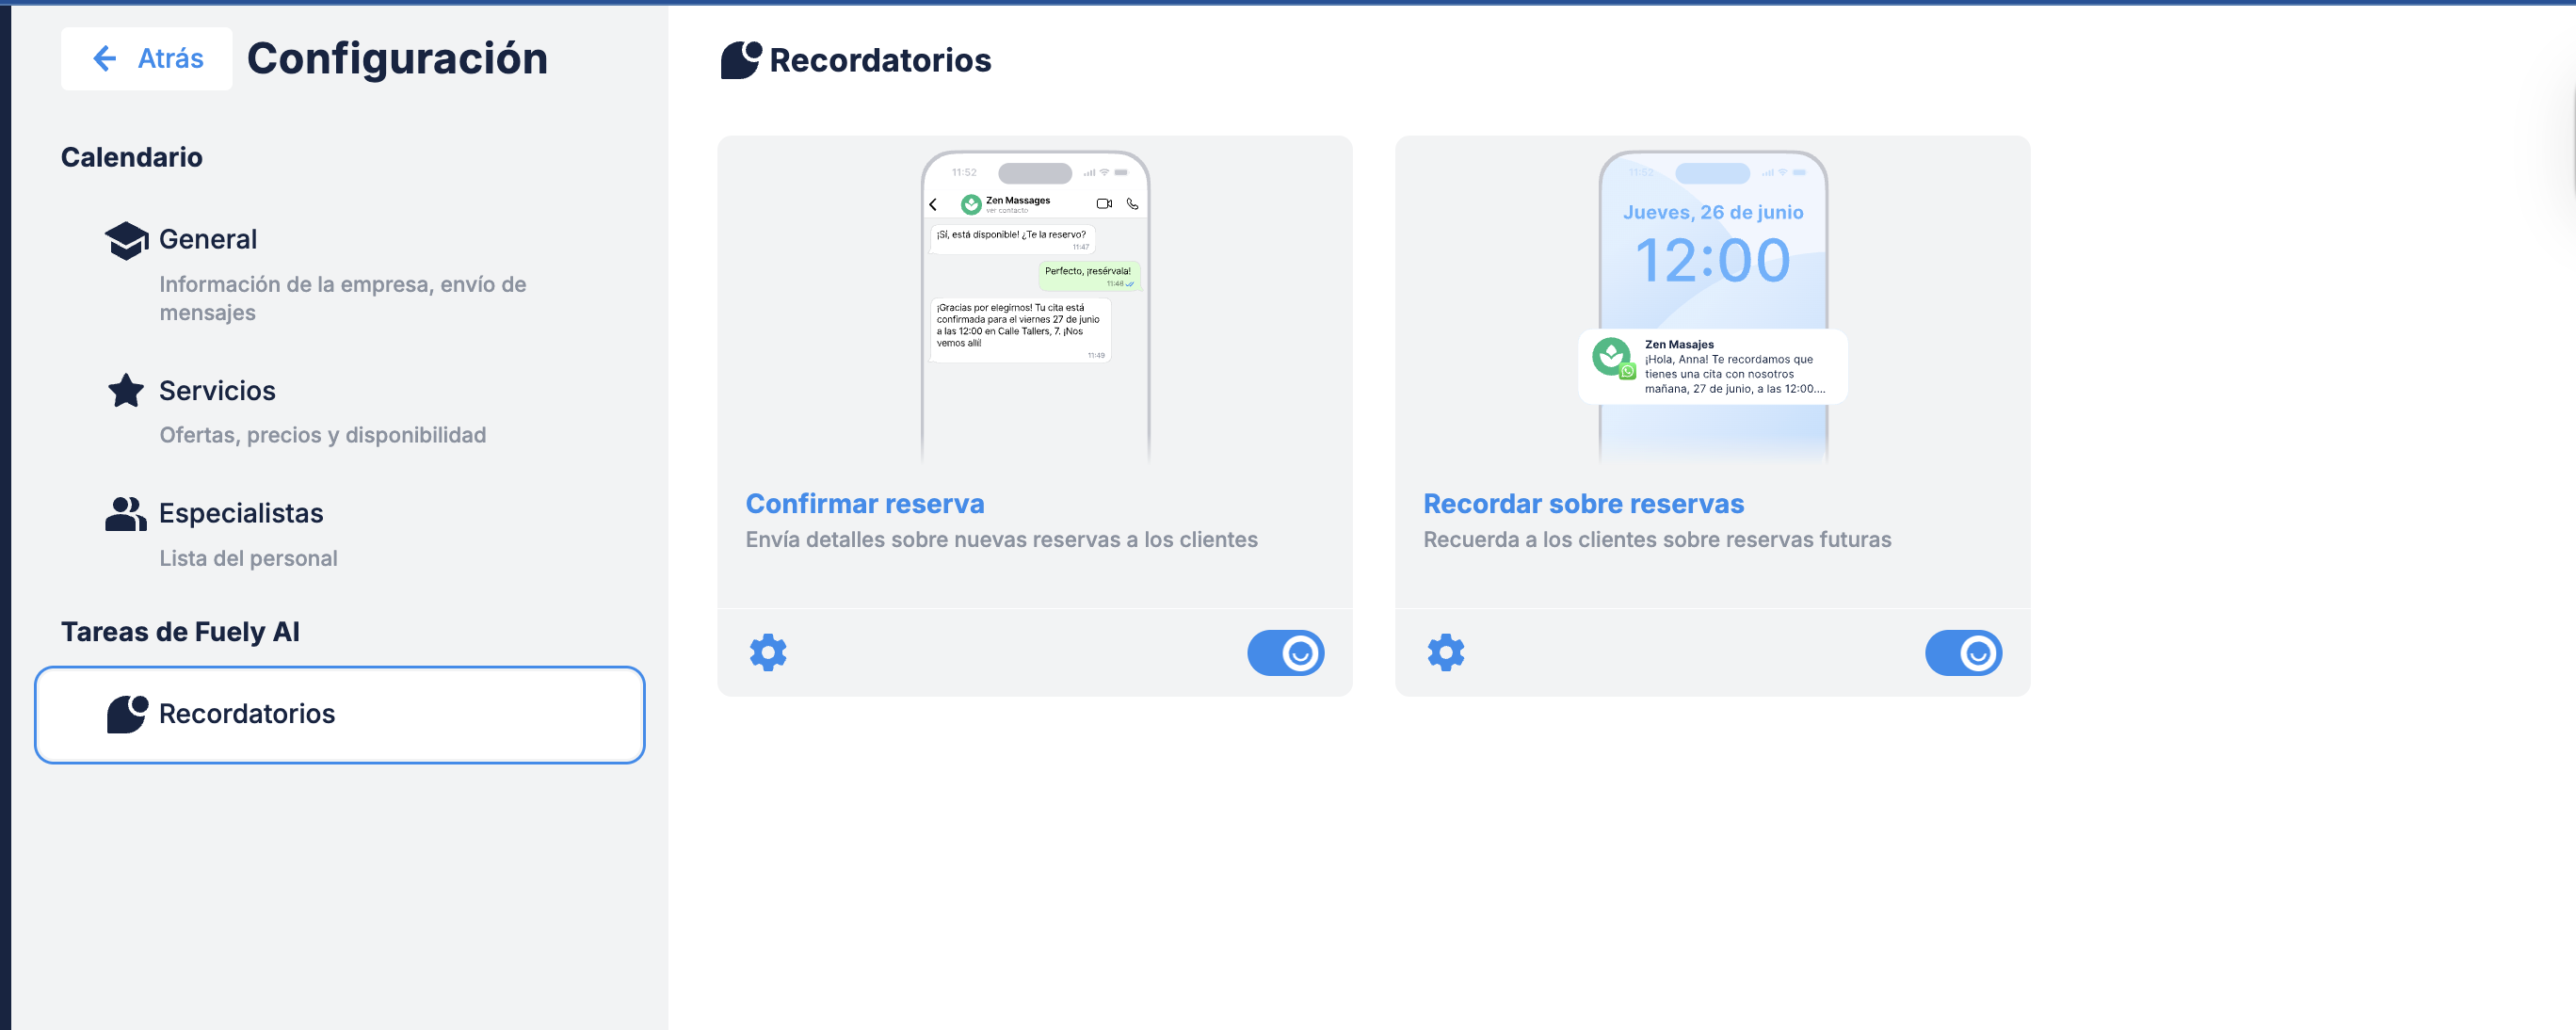Disable the Recordar sobre reservas toggle
Screen dimensions: 2576x1030
pos(1963,653)
